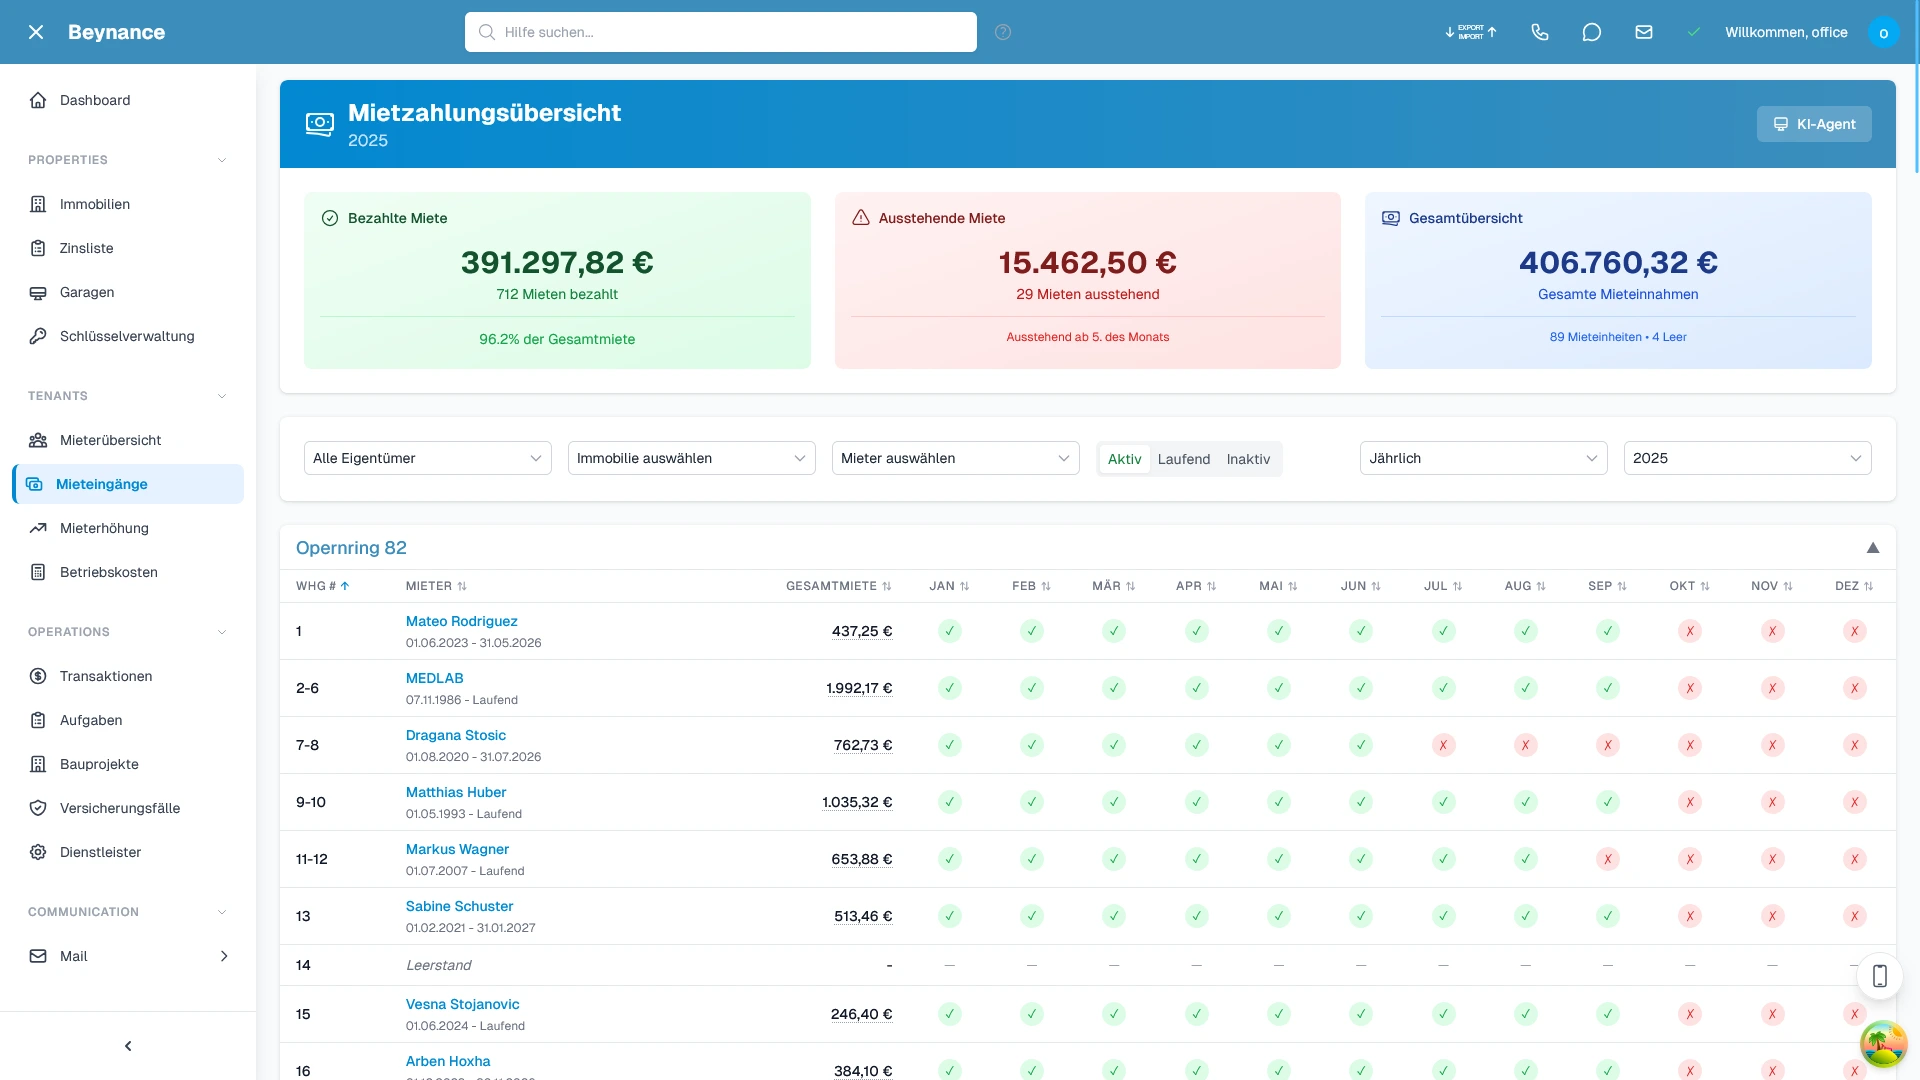This screenshot has height=1080, width=1920.
Task: Open the Alle Eigentümer dropdown
Action: (427, 458)
